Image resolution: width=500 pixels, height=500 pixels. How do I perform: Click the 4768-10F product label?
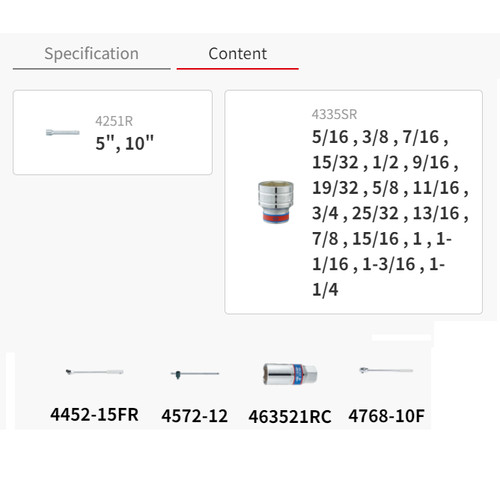click(x=386, y=416)
